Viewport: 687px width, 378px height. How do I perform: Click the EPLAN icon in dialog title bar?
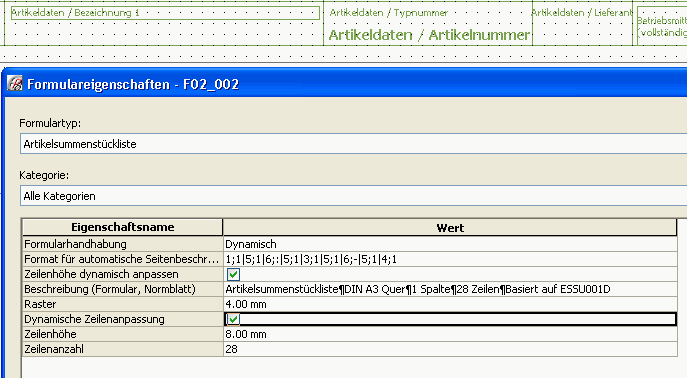14,83
